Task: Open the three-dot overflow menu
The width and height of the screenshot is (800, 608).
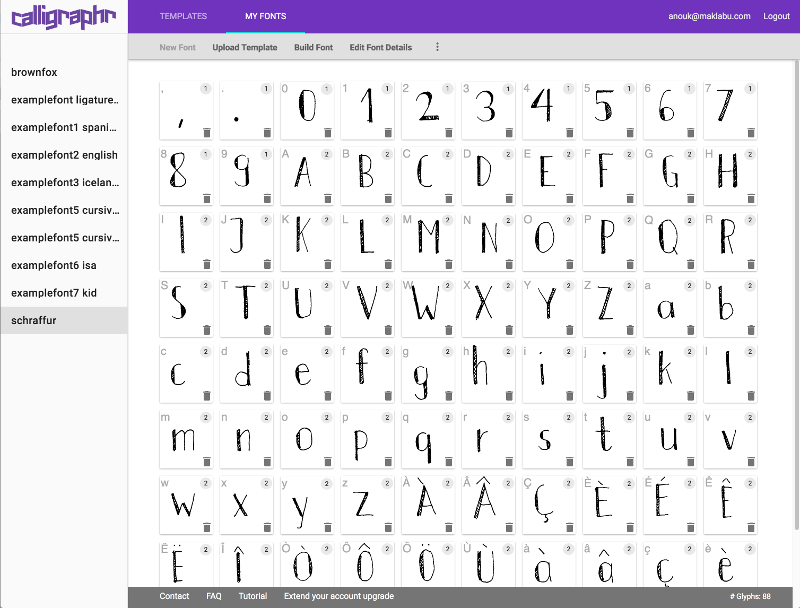Action: tap(437, 46)
